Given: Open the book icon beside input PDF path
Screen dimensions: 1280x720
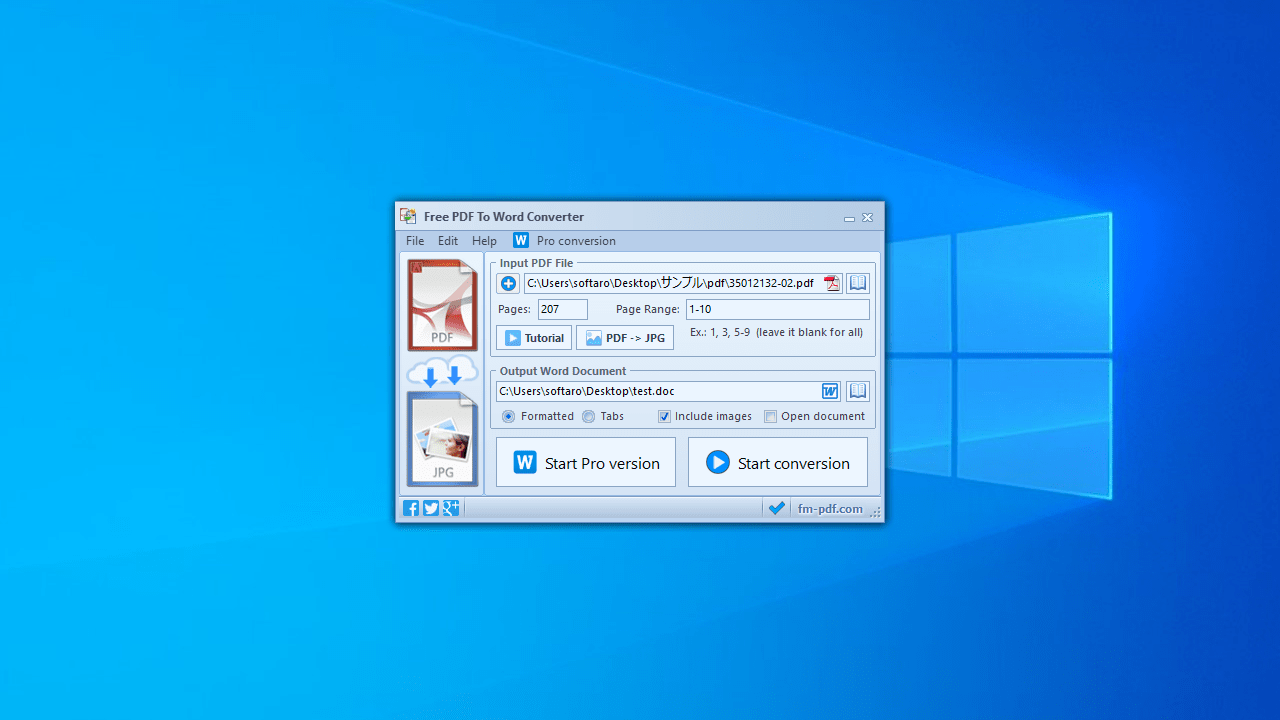Looking at the screenshot, I should [x=858, y=284].
